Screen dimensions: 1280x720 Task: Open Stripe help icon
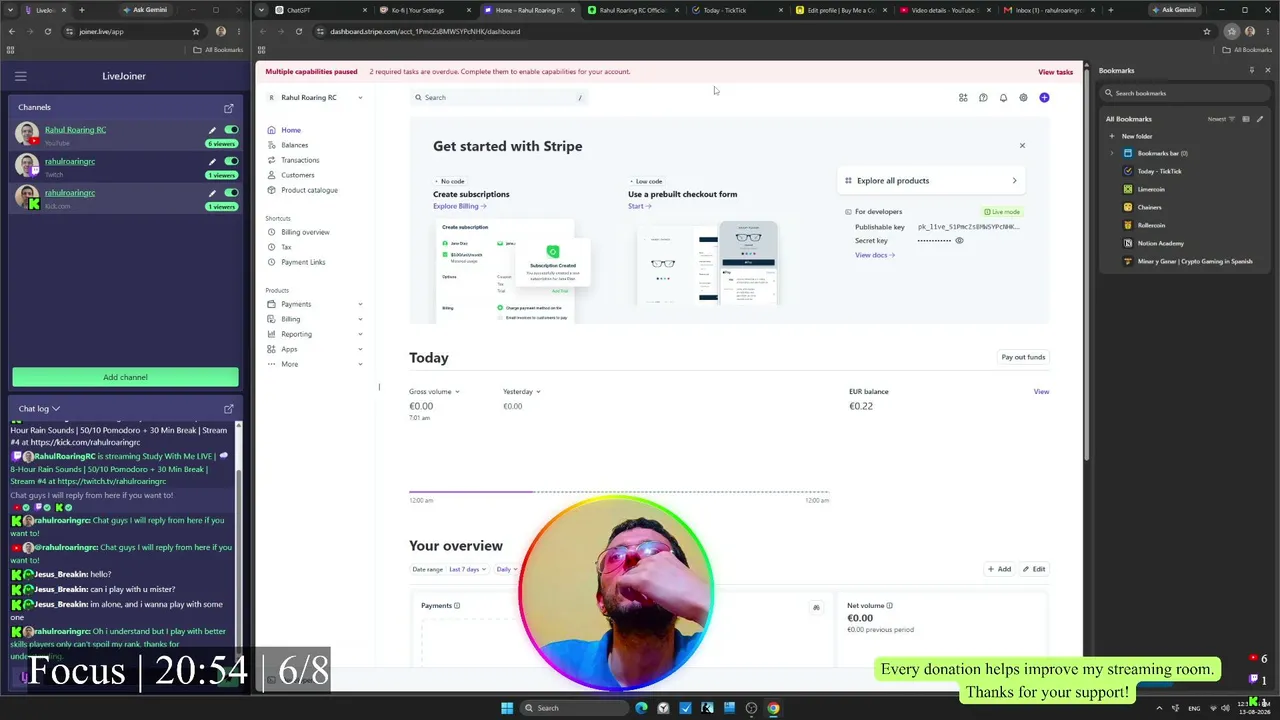pos(983,98)
